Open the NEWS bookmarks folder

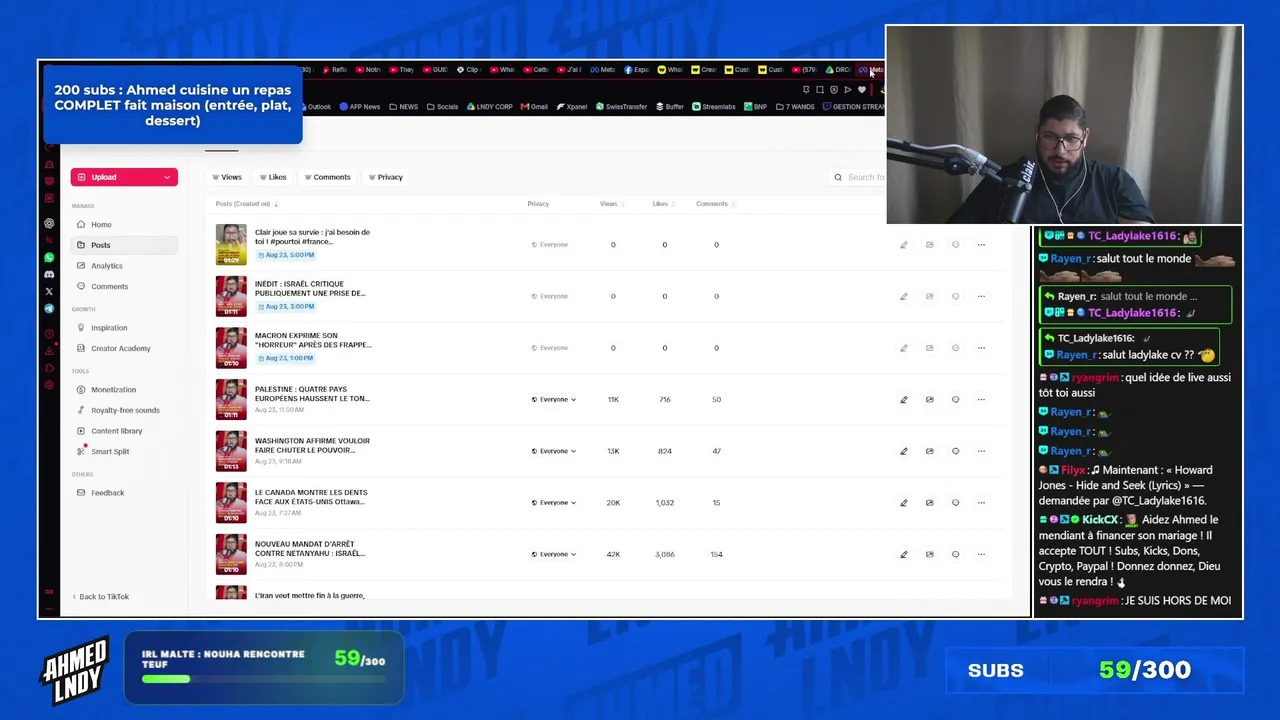[x=404, y=107]
